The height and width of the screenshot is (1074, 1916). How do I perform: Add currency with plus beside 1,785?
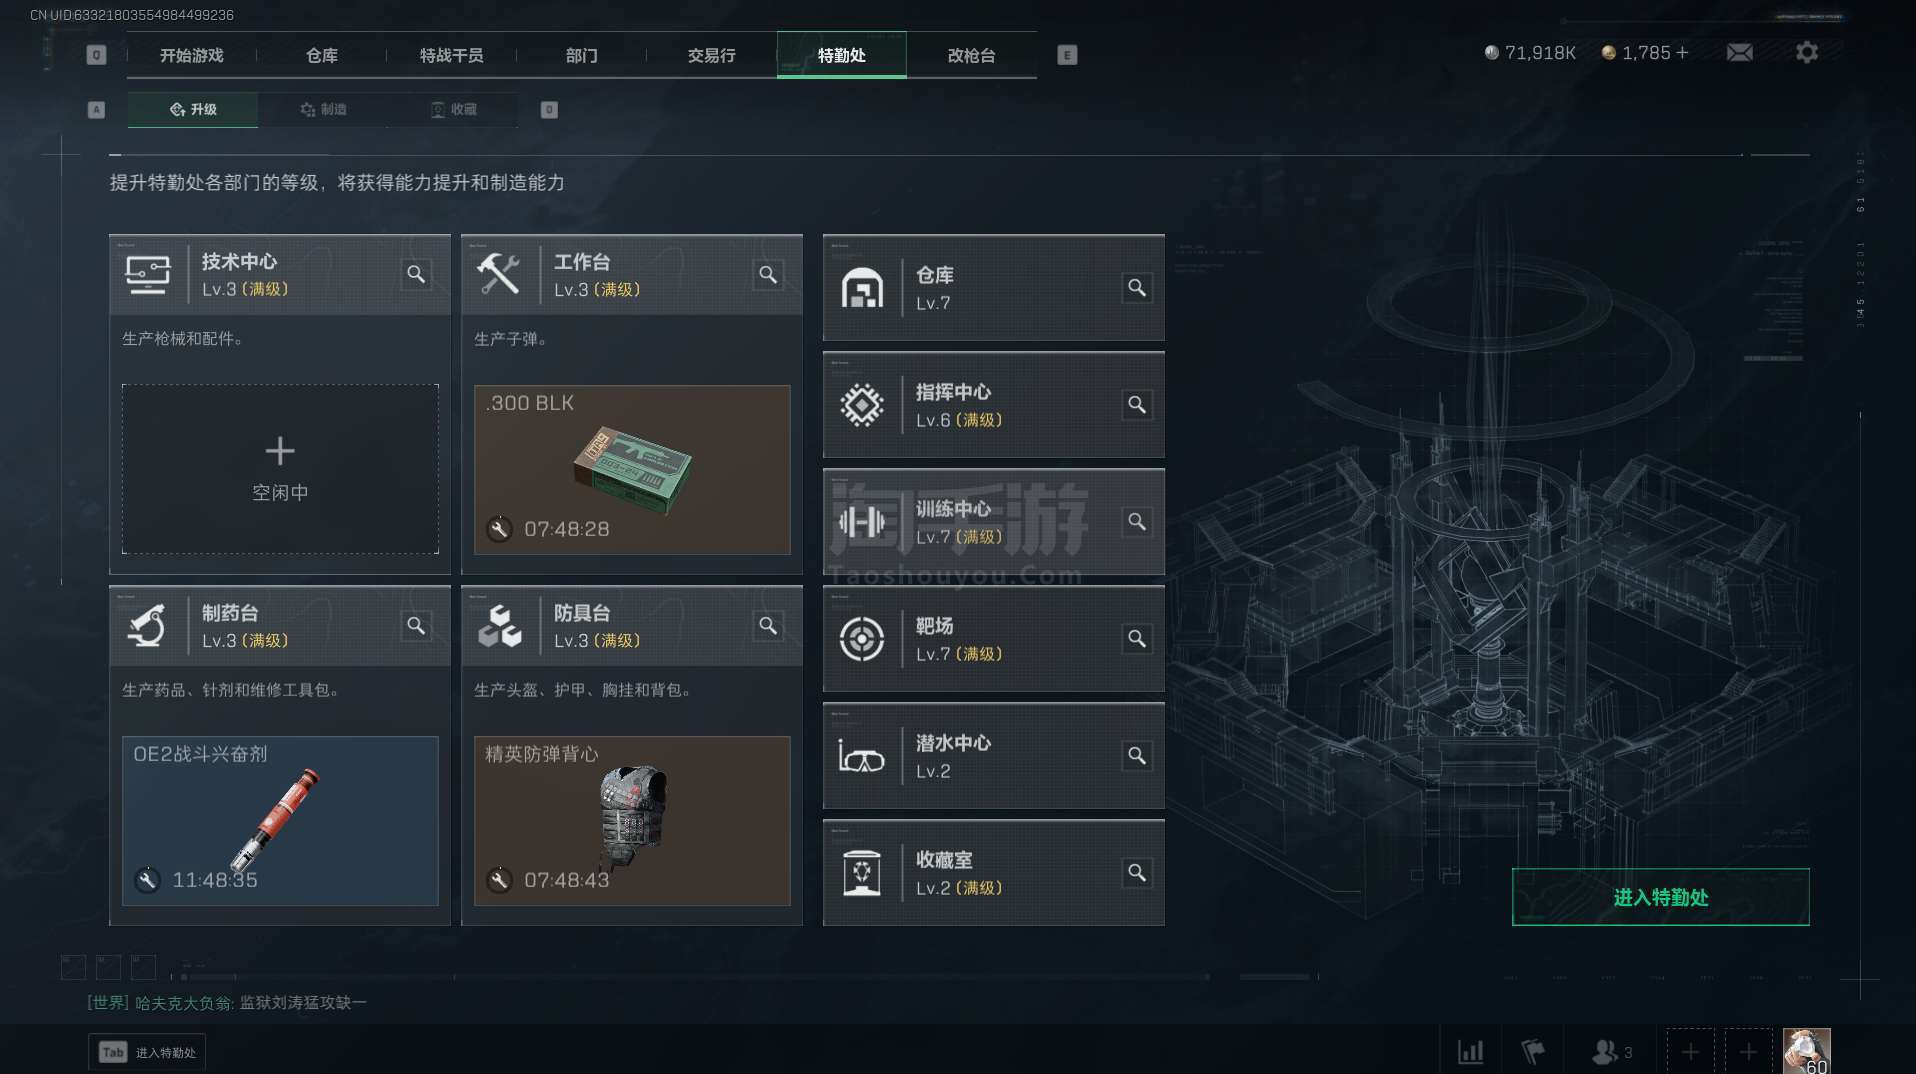[1682, 53]
